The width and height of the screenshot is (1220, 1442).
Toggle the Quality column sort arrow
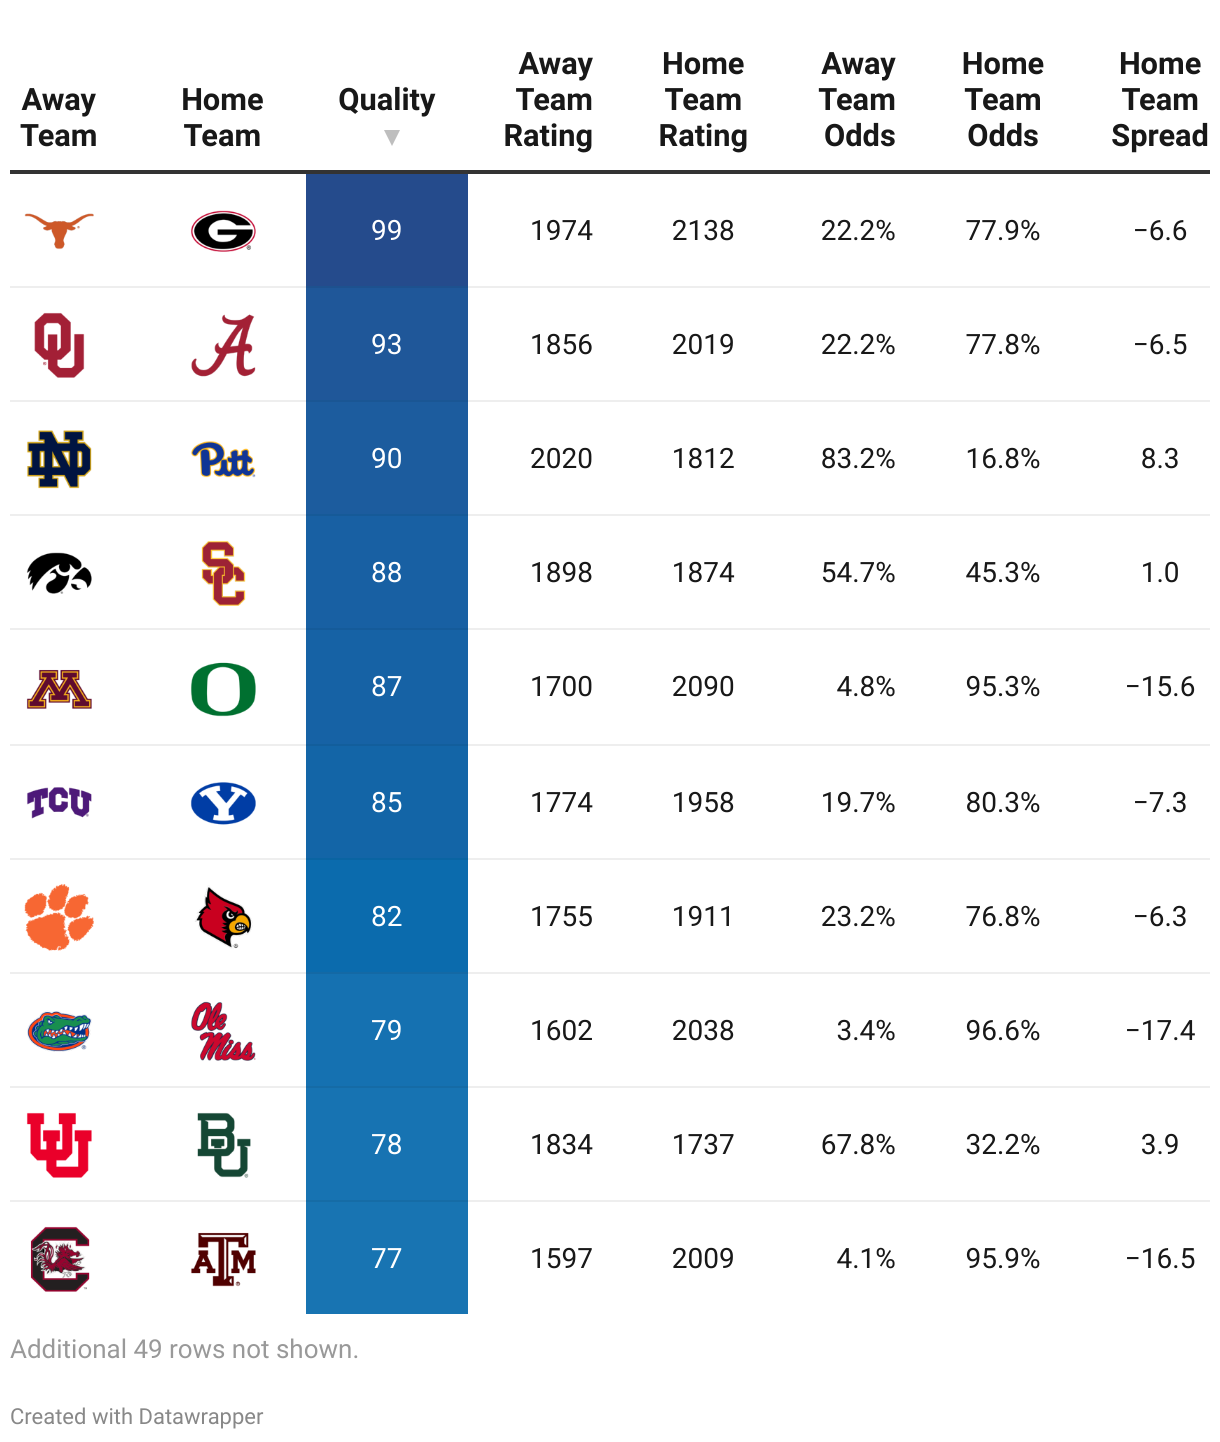coord(391,137)
